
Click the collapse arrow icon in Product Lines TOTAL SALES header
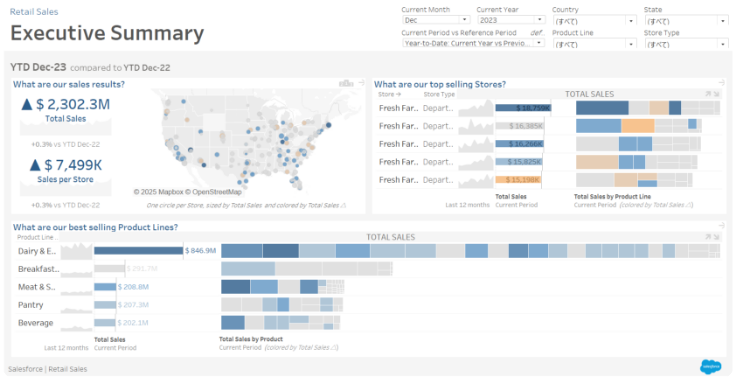(716, 237)
